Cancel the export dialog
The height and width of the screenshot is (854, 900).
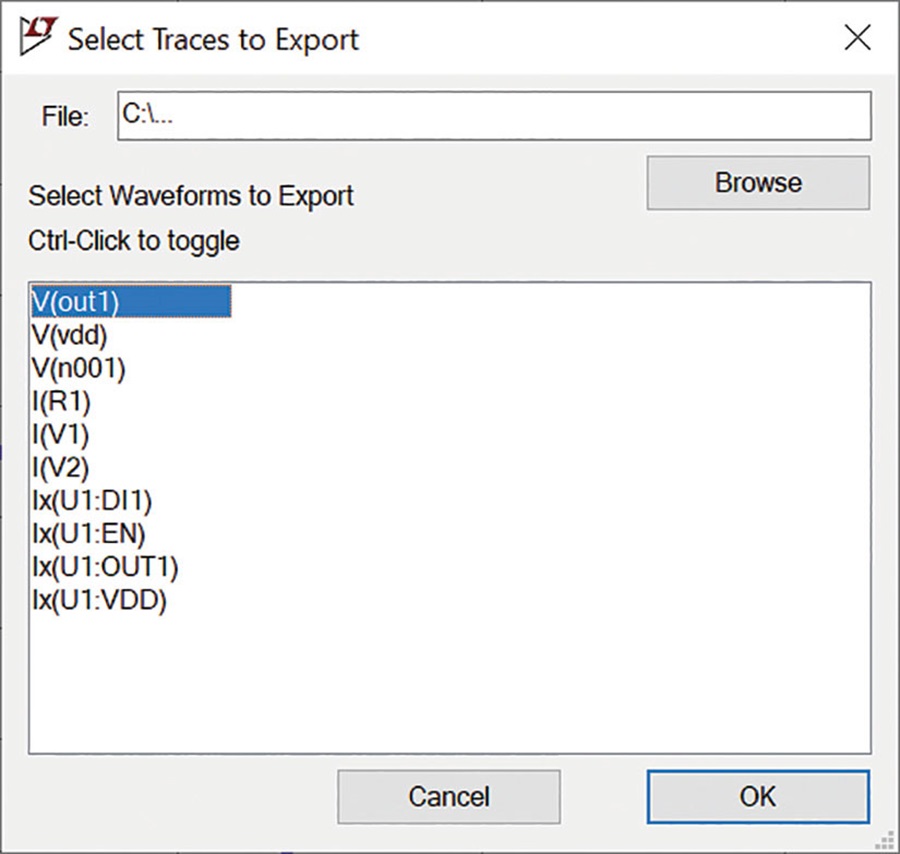tap(449, 797)
